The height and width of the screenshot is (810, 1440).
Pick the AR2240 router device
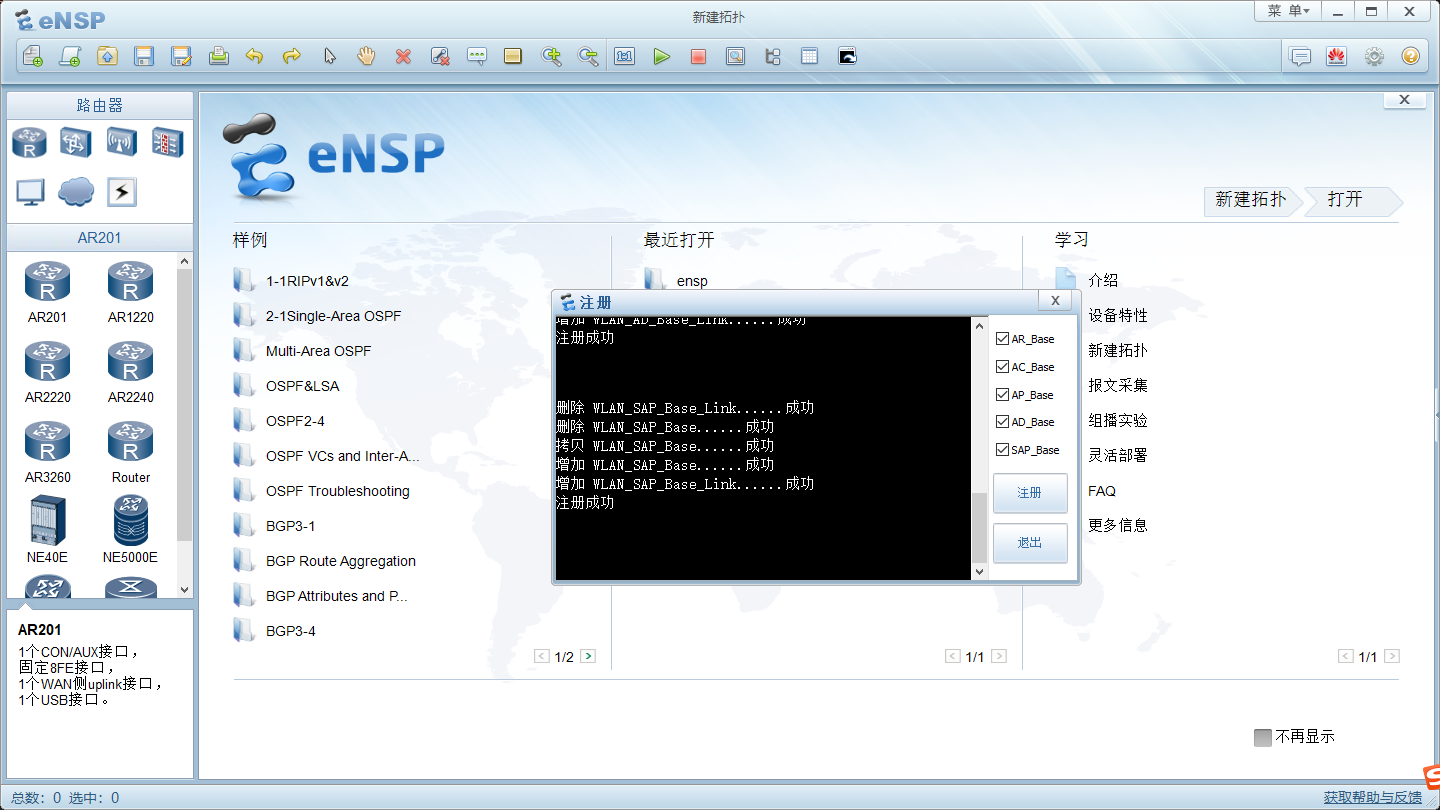[130, 372]
